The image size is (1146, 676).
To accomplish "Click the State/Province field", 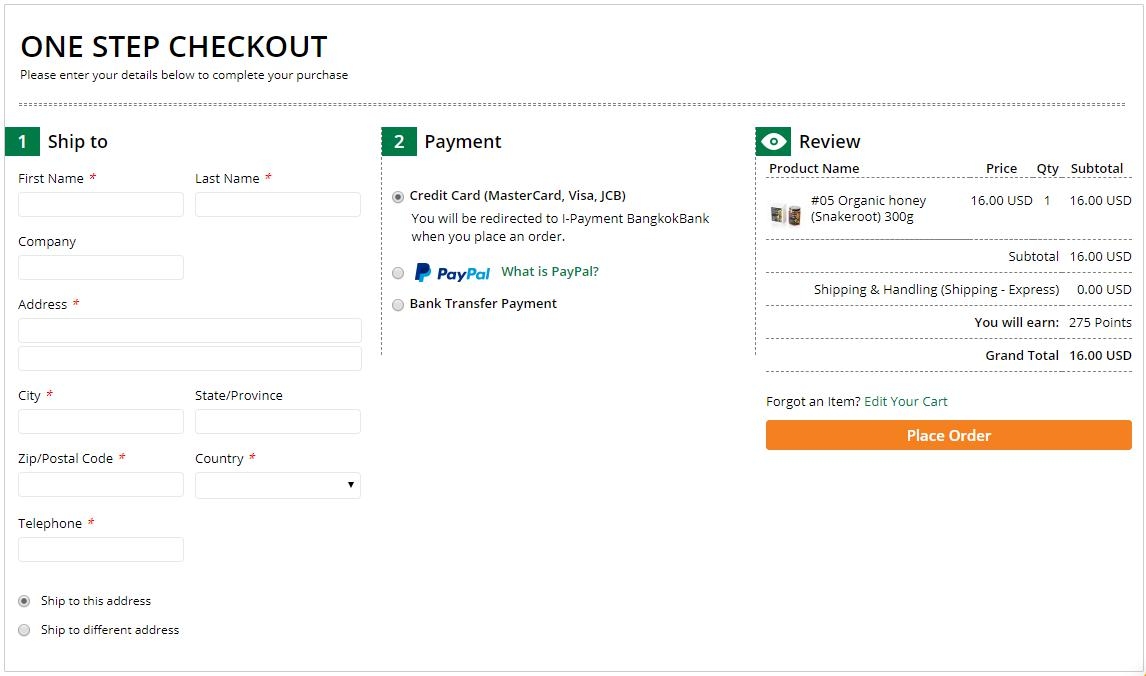I will (278, 422).
